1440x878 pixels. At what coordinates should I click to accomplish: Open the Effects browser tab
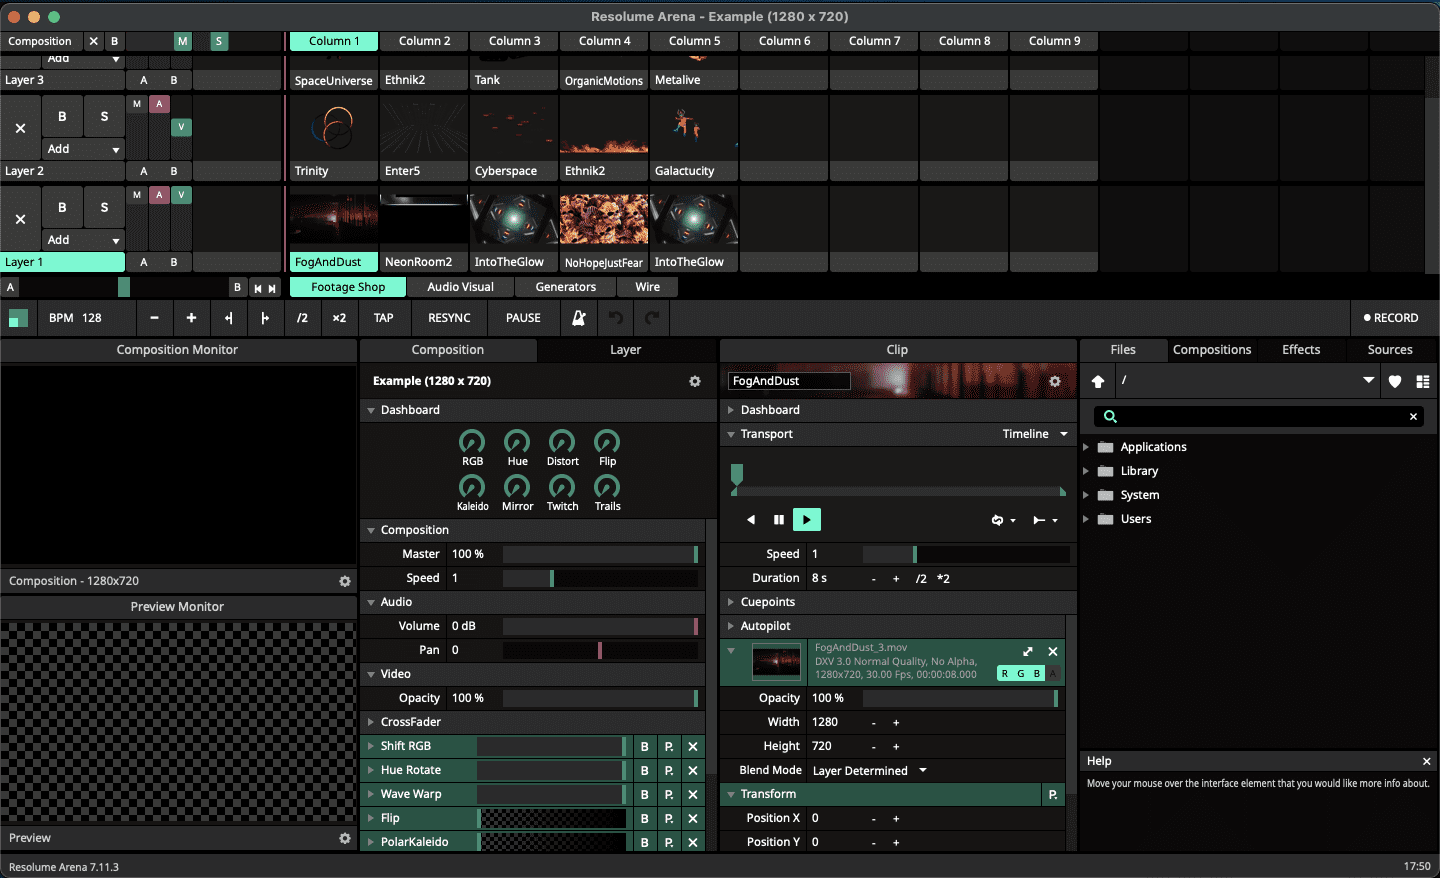click(1301, 350)
